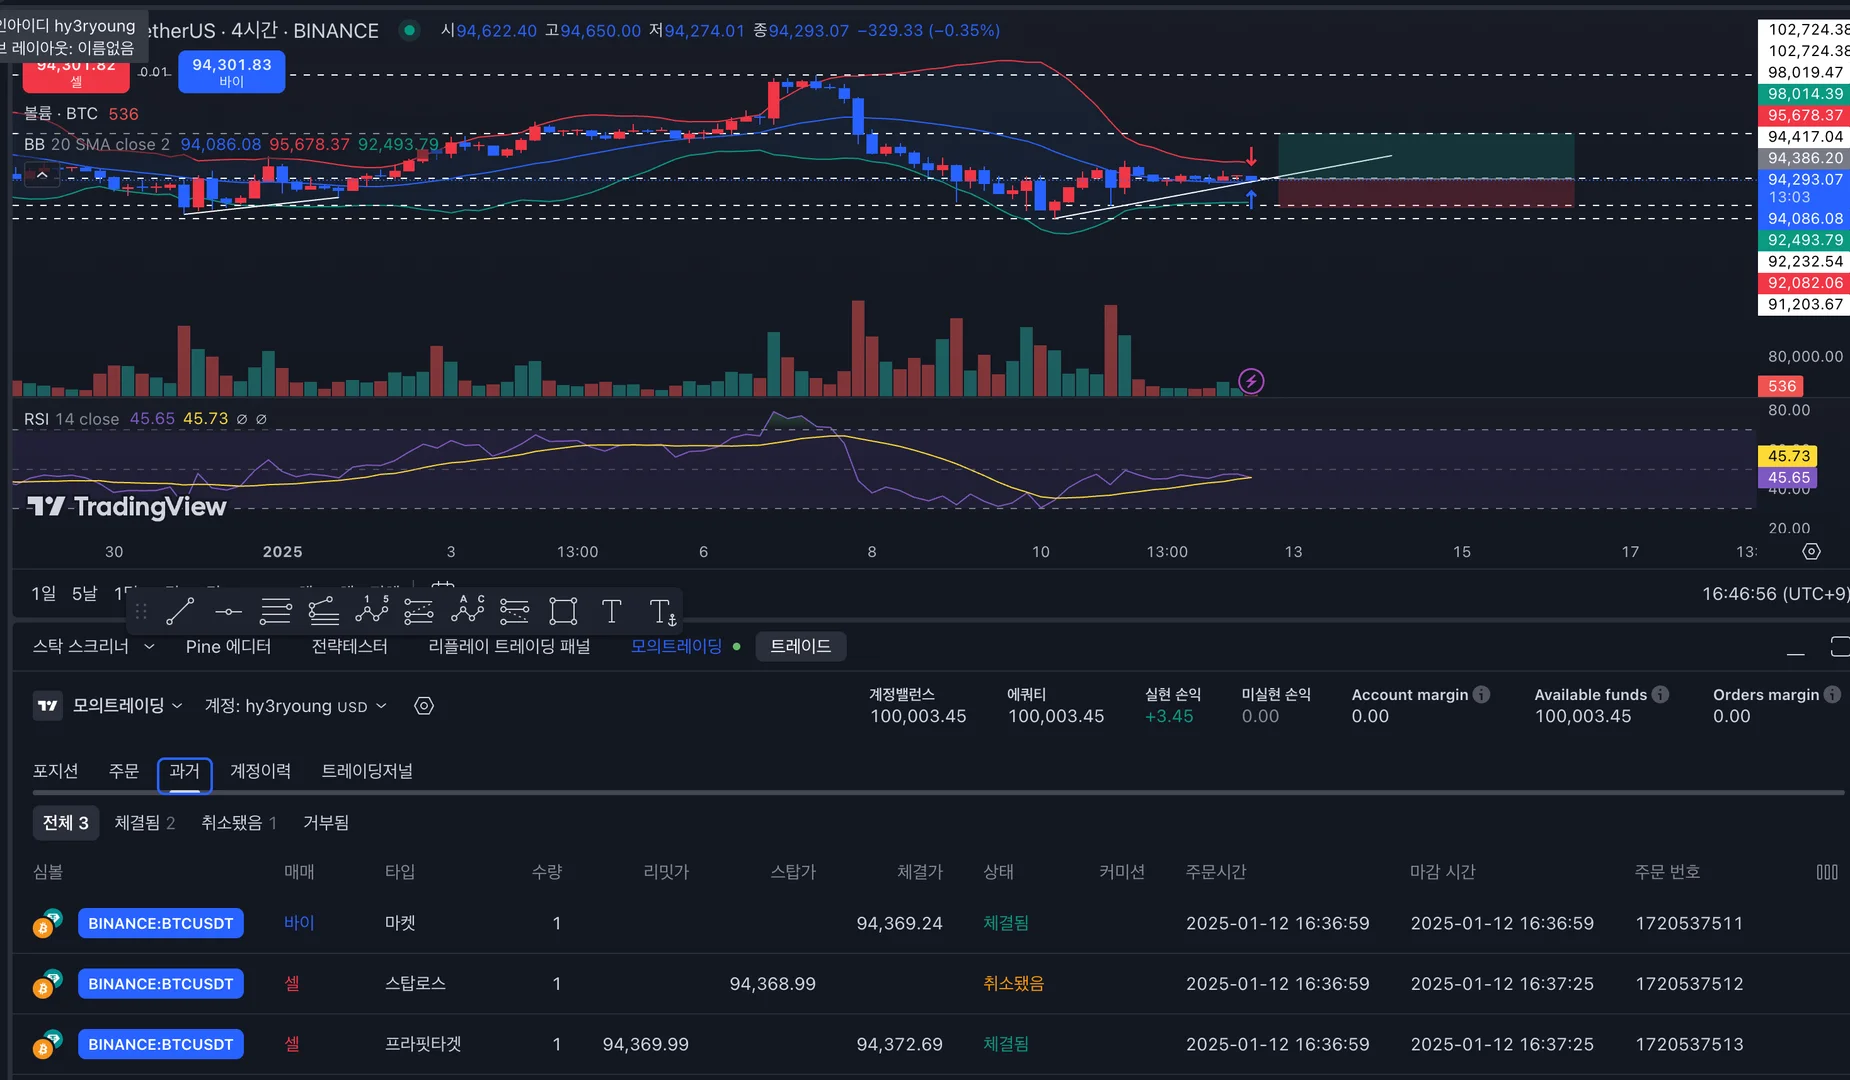Open the 모의트레이딩 broker dropdown
The height and width of the screenshot is (1080, 1850).
click(127, 706)
